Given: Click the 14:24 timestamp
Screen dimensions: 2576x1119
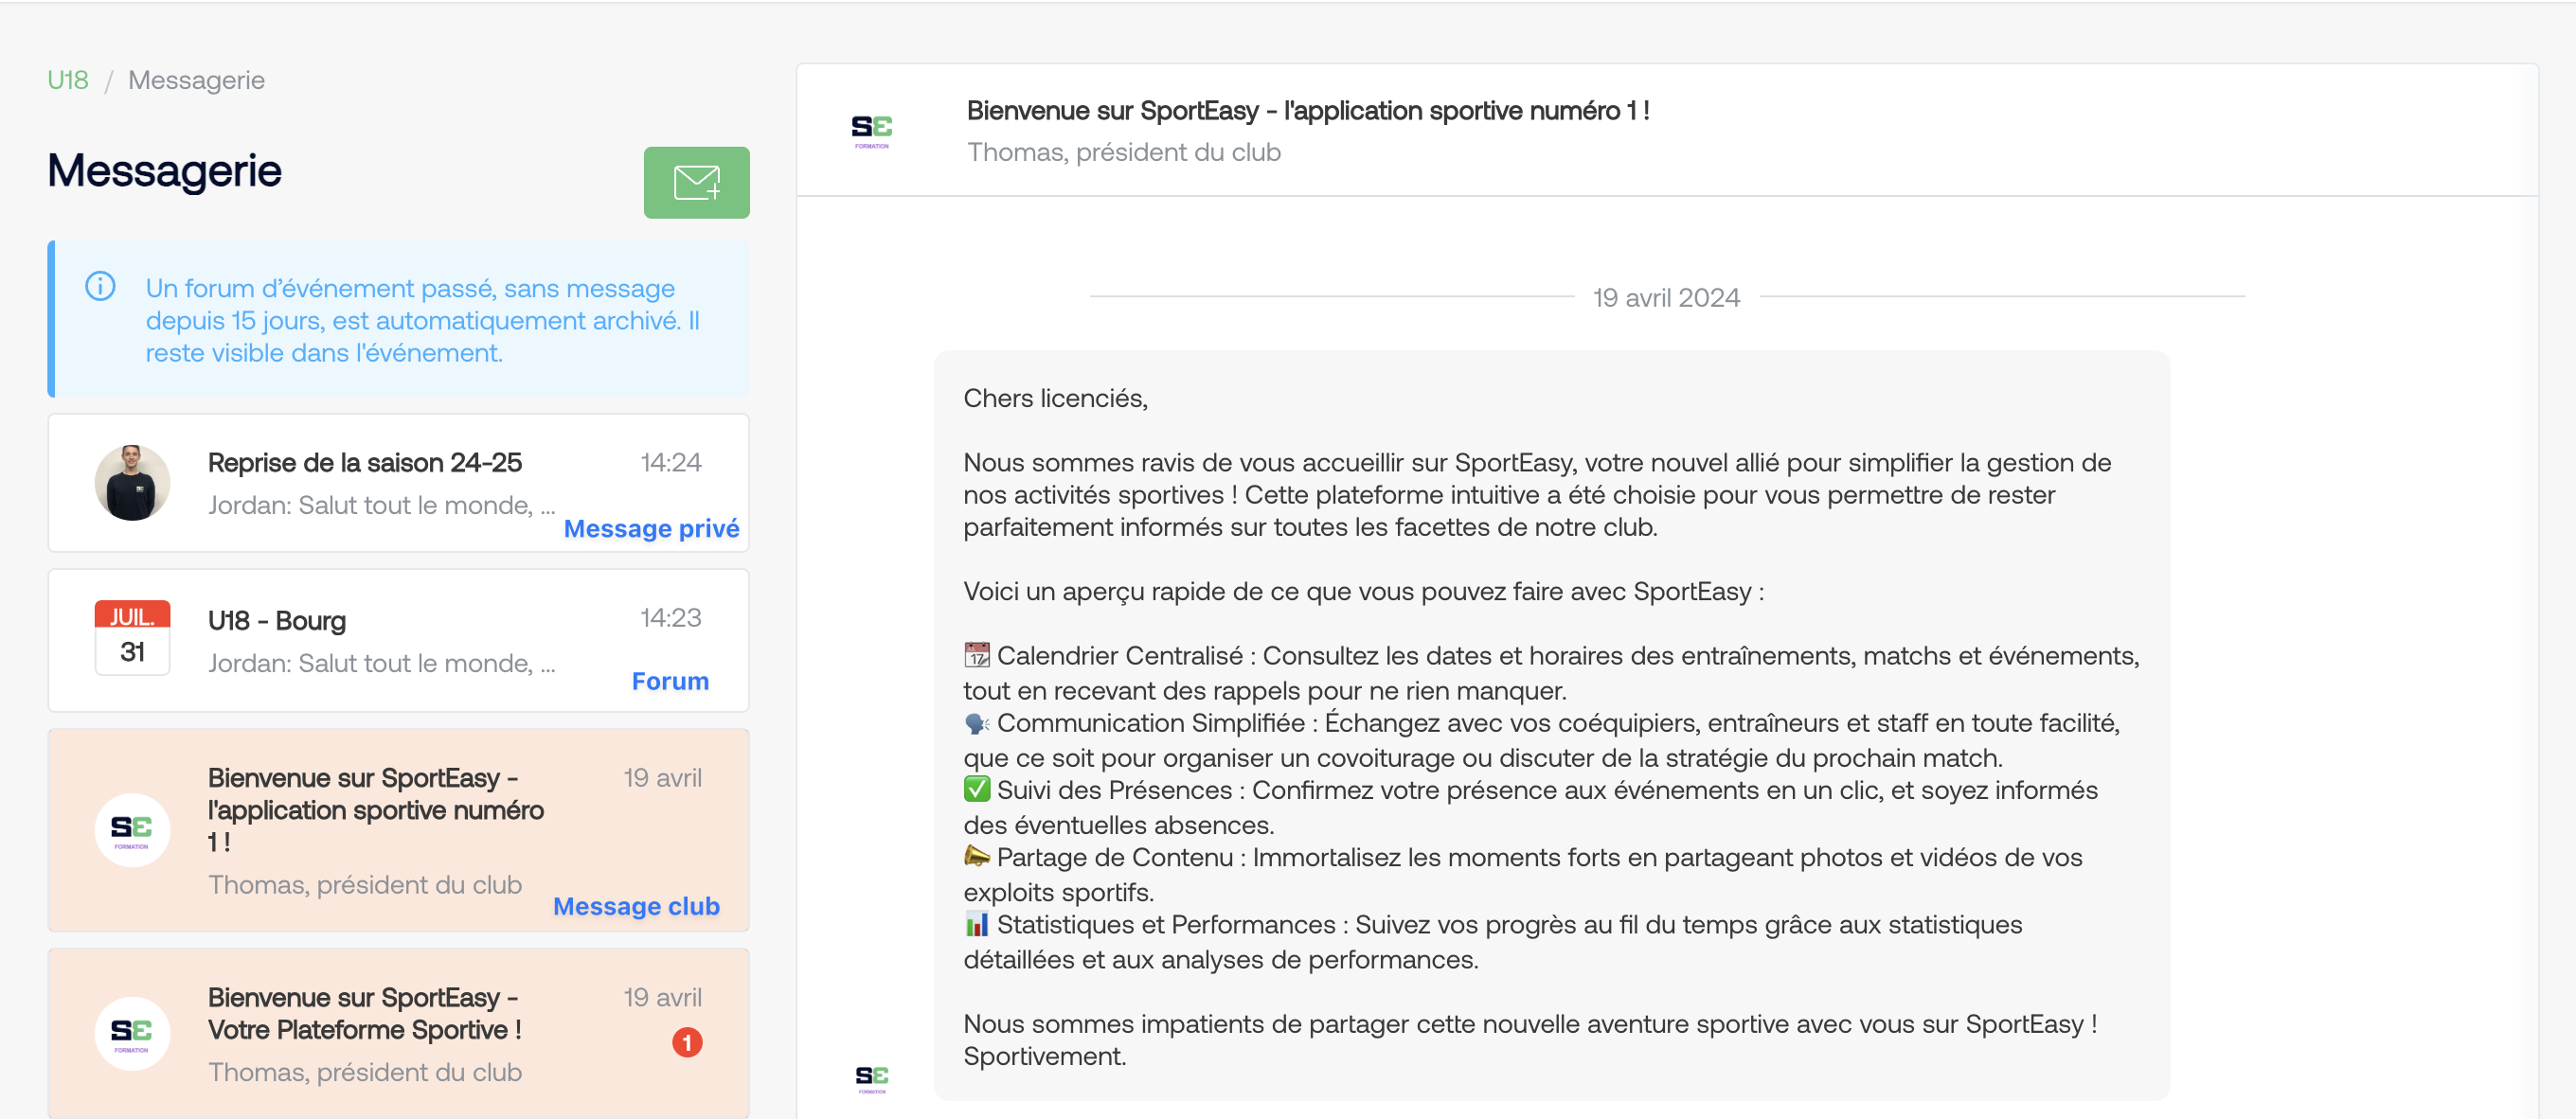Looking at the screenshot, I should point(671,462).
